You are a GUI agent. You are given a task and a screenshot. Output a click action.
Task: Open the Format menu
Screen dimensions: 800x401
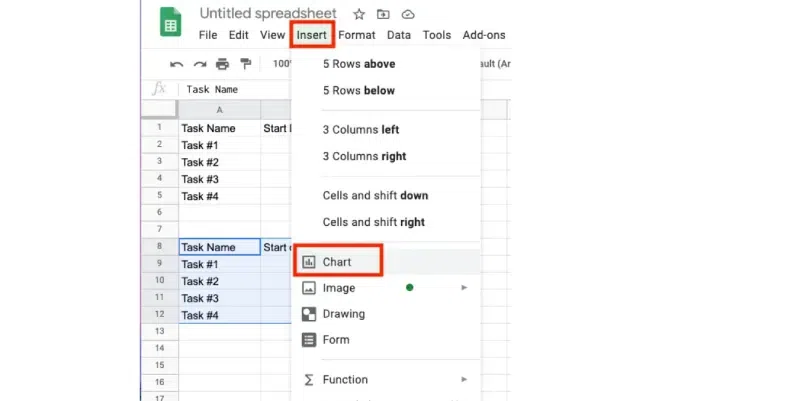[357, 35]
